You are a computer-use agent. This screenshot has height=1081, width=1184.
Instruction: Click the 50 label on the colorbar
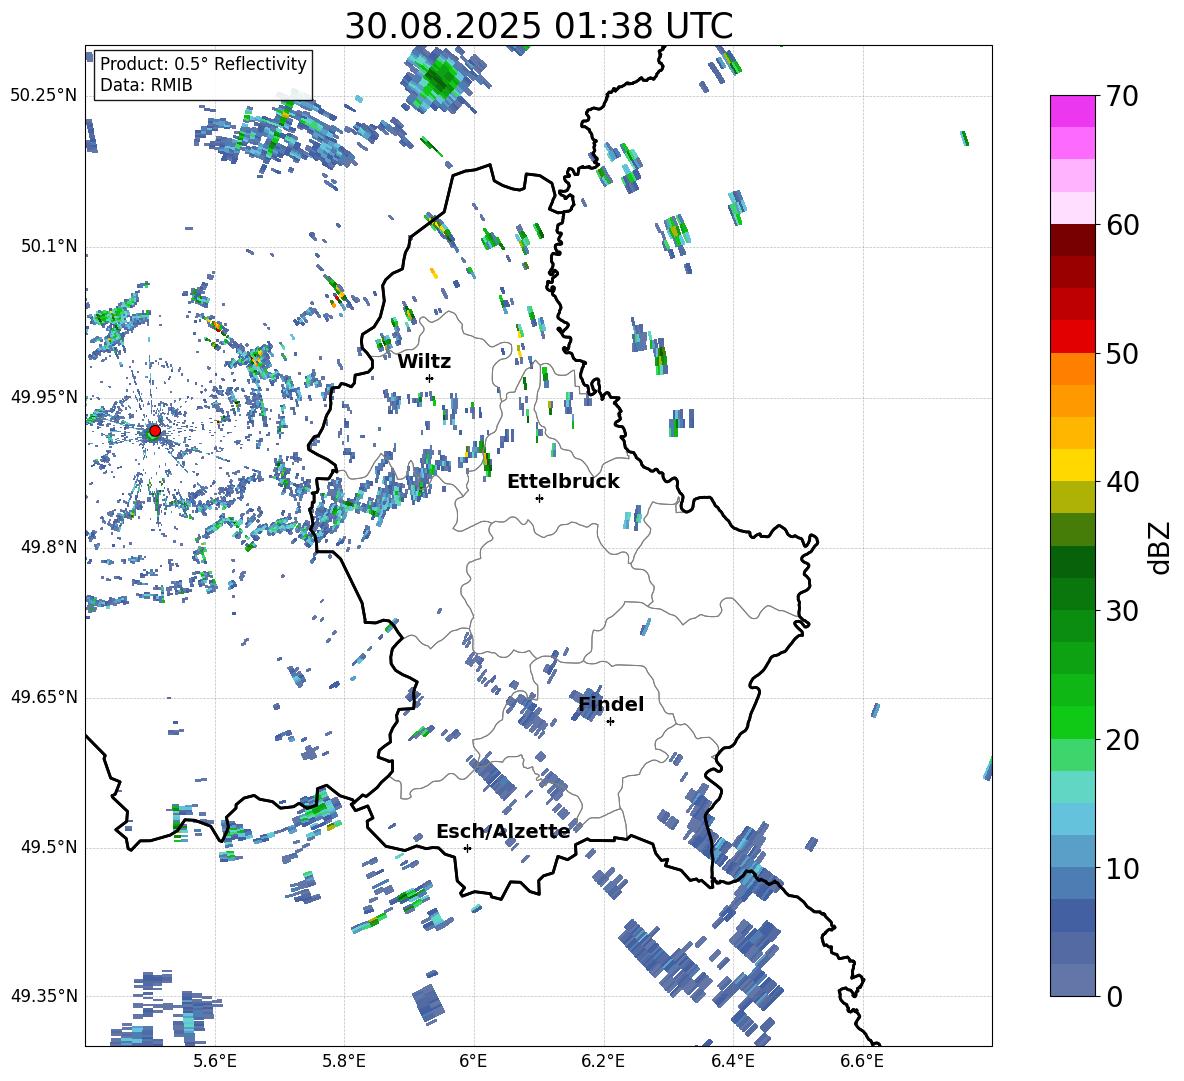[1123, 354]
